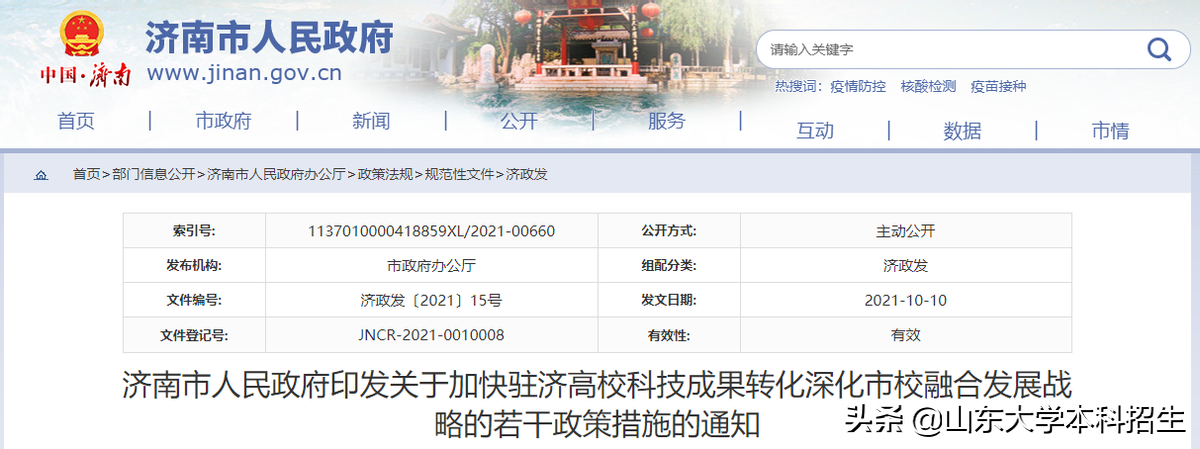This screenshot has height=449, width=1200.
Task: Click the 中国·济南 calligraphy logo
Action: [85, 76]
